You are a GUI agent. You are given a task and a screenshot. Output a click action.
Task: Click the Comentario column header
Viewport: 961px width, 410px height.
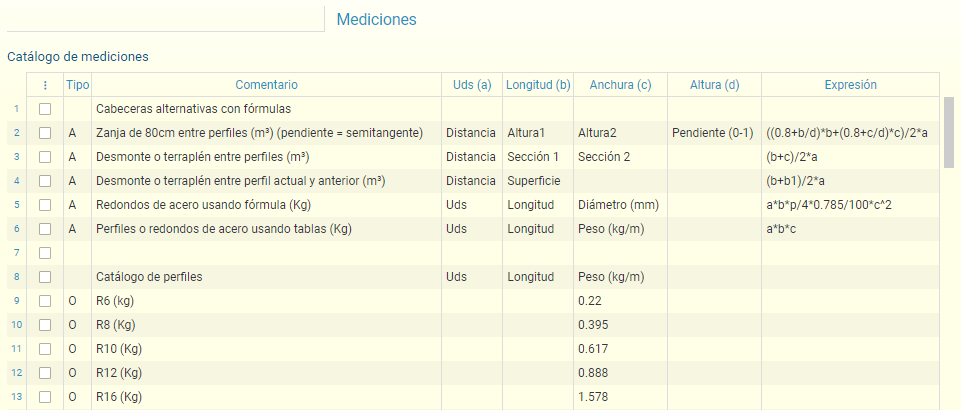(266, 85)
